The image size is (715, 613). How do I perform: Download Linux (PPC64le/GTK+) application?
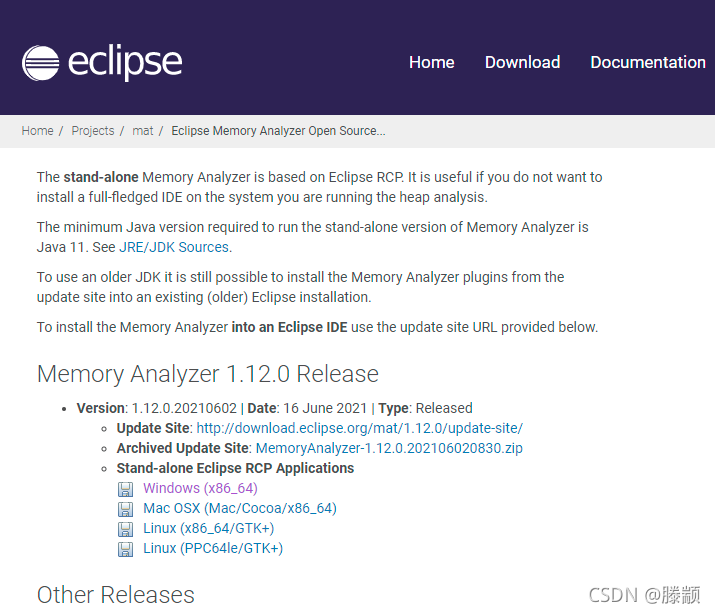point(213,549)
